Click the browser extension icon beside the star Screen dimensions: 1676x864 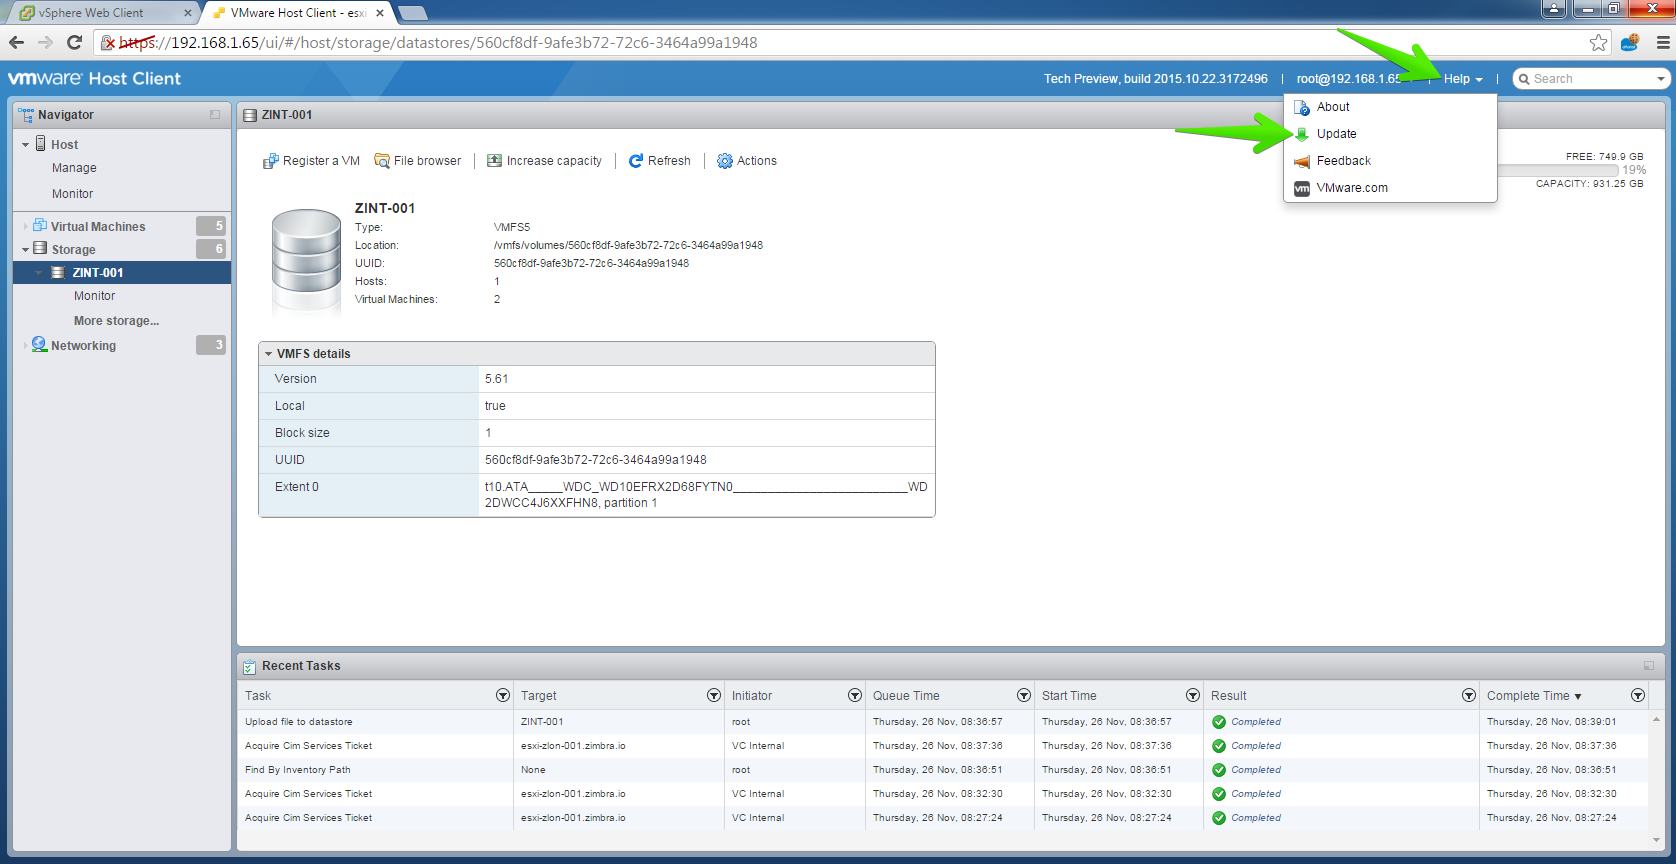point(1630,42)
